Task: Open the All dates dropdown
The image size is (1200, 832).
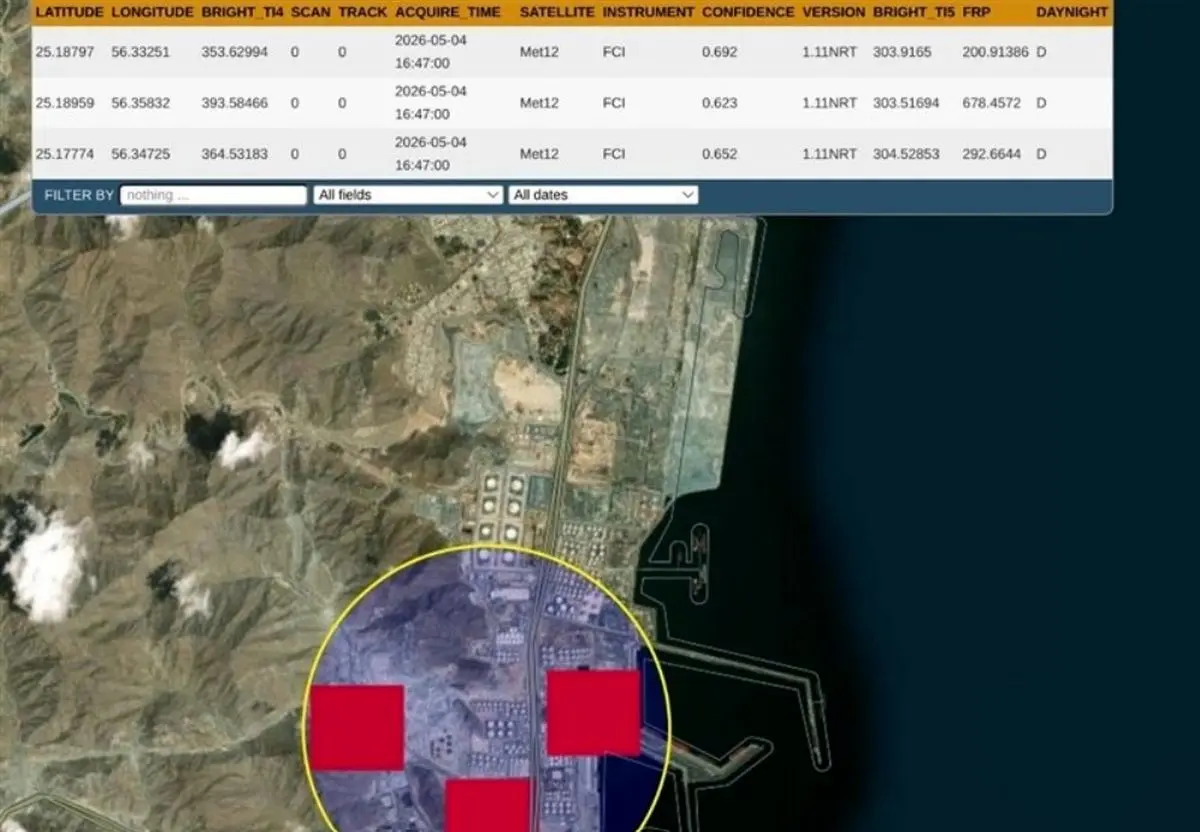Action: point(603,195)
